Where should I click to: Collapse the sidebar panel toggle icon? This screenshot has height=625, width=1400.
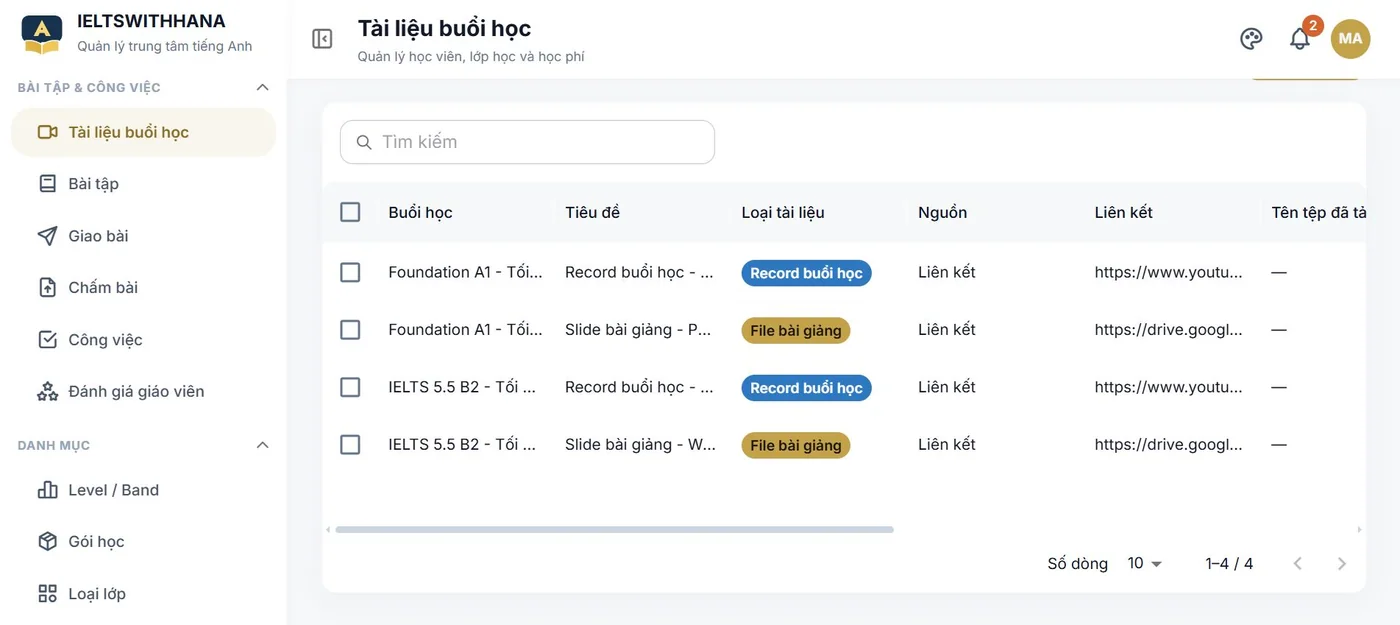[322, 39]
